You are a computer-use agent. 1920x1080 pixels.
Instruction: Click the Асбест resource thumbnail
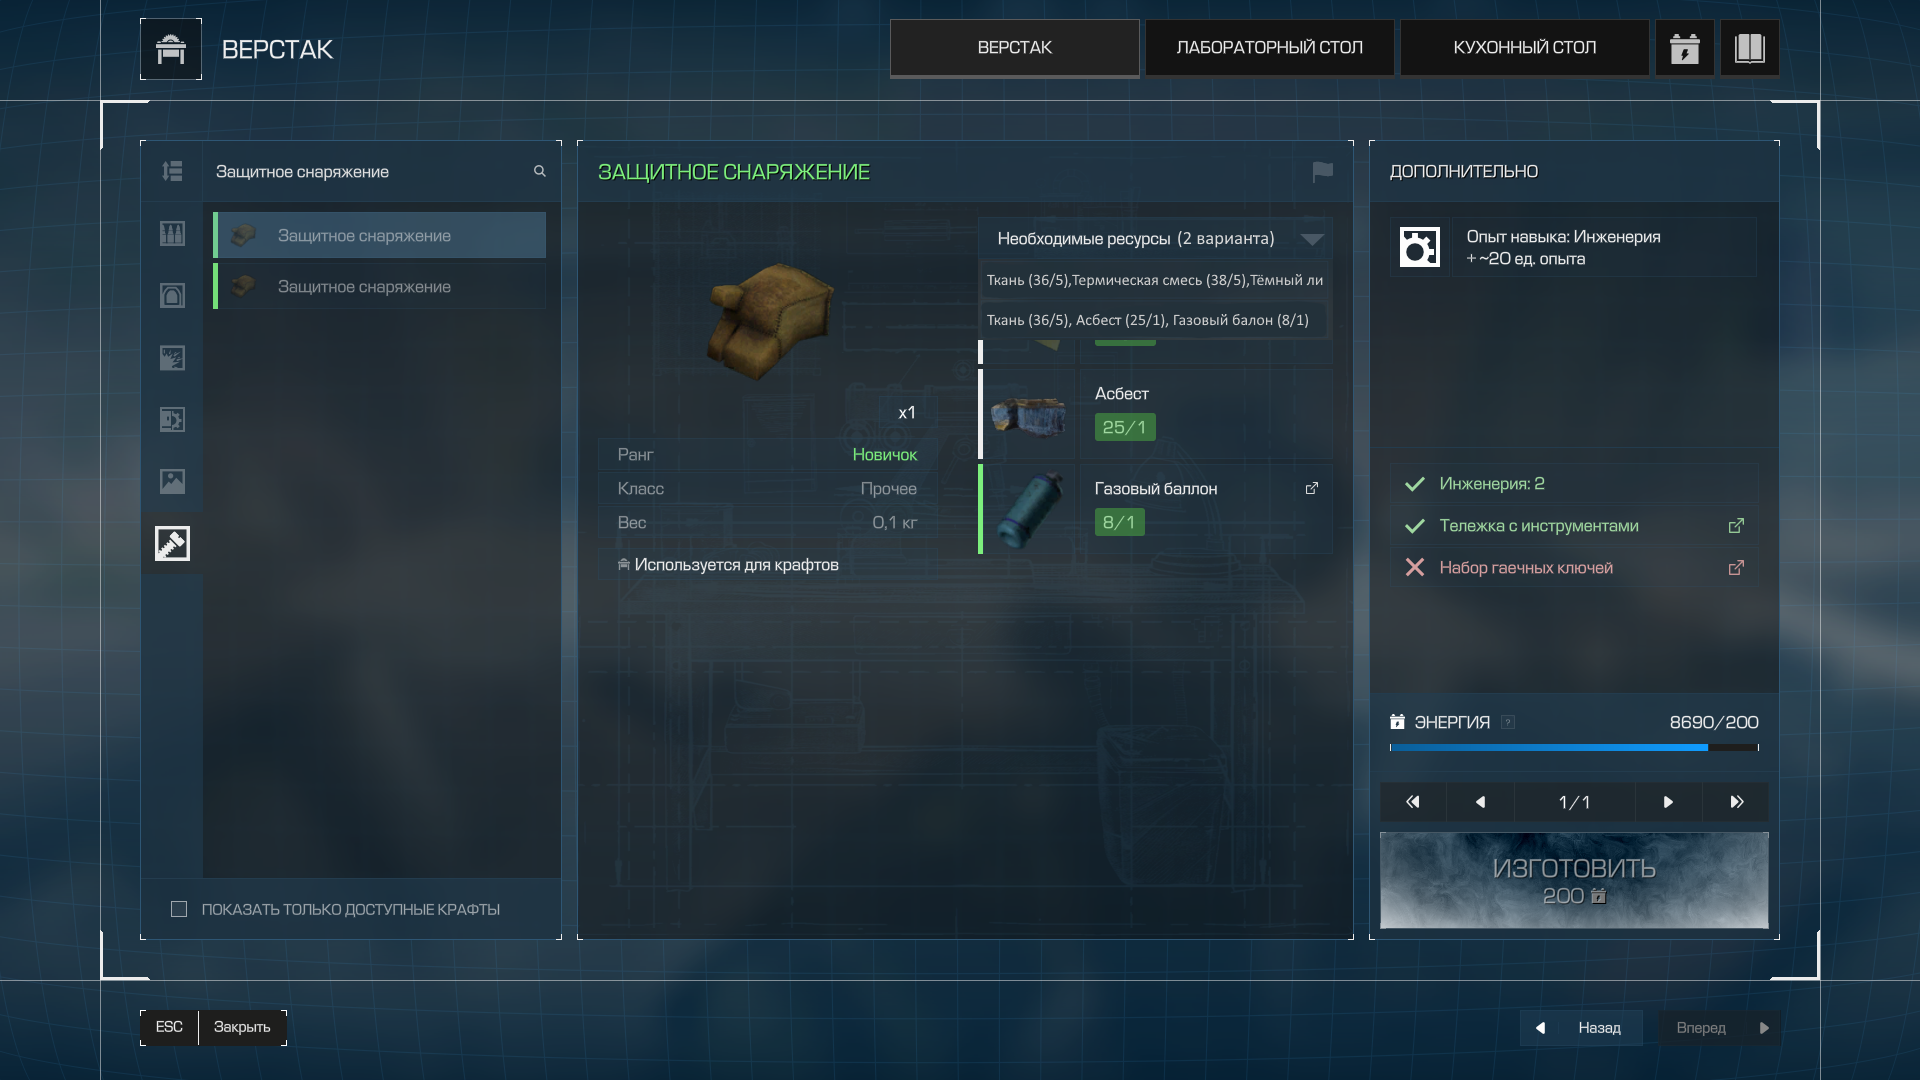1029,416
